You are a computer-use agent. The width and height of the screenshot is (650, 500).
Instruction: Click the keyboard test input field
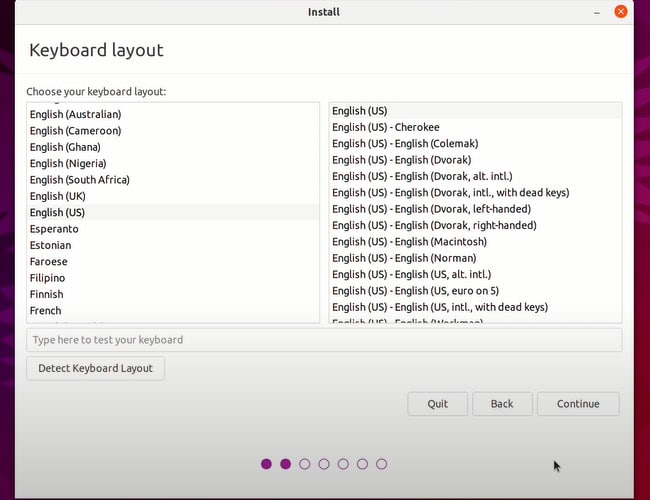[x=324, y=340]
